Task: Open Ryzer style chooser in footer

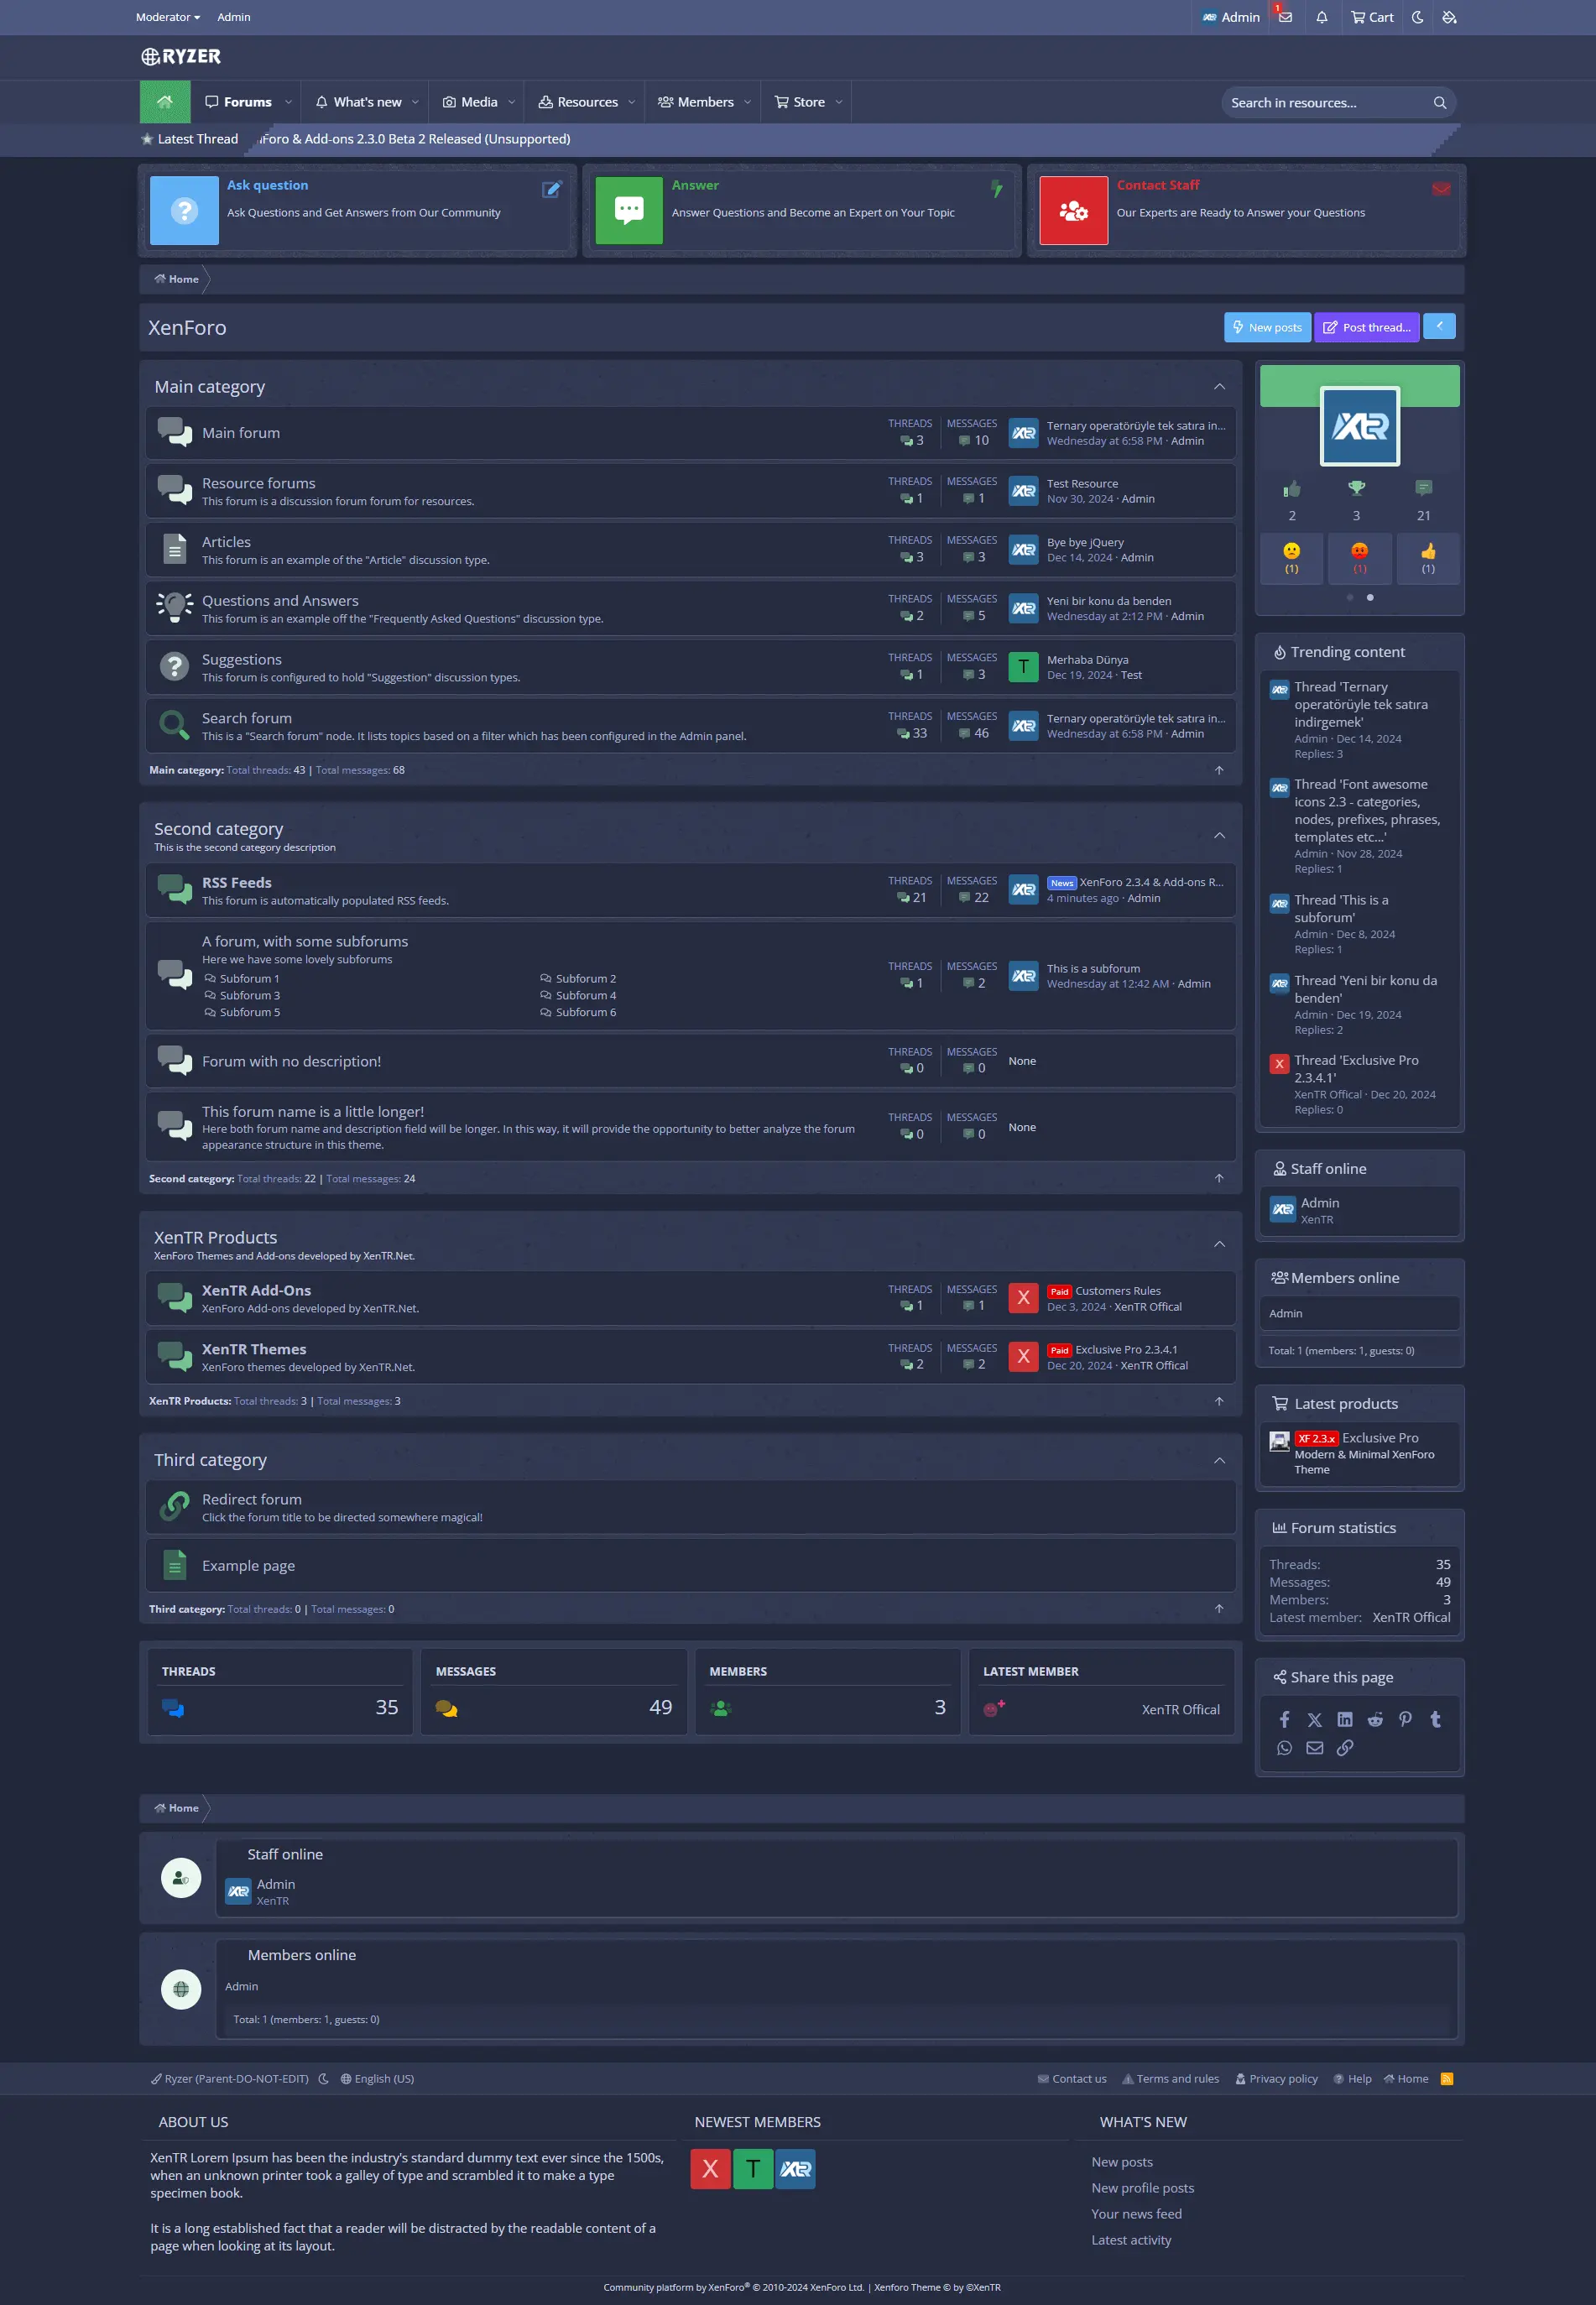Action: 230,2078
